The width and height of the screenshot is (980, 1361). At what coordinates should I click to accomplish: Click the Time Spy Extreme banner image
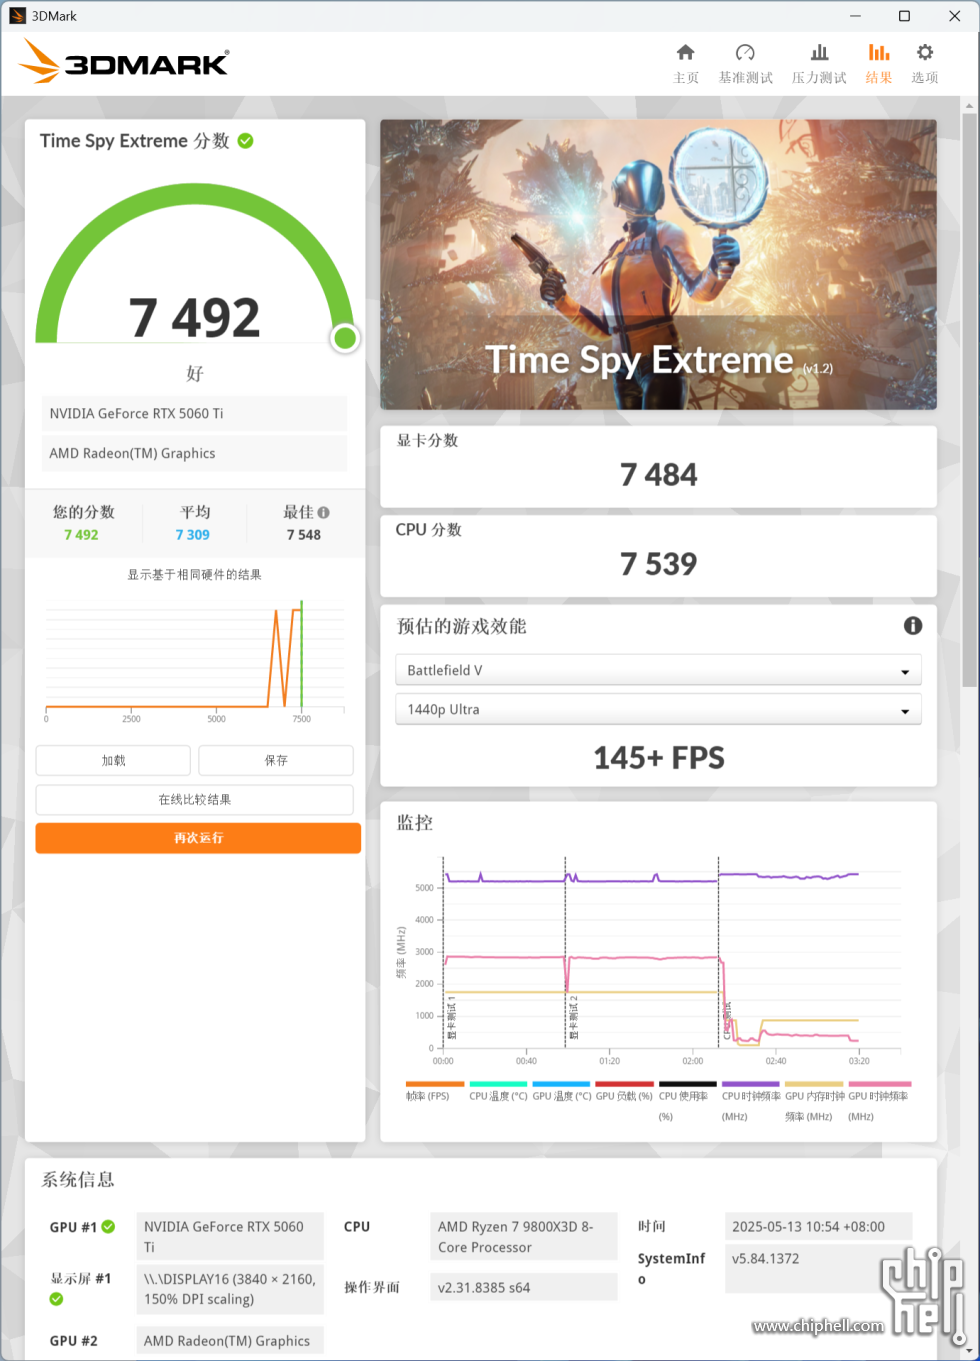pyautogui.click(x=658, y=264)
